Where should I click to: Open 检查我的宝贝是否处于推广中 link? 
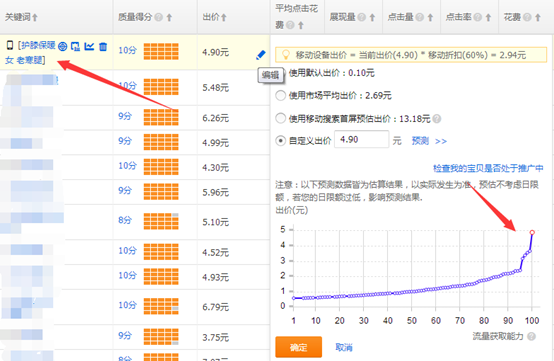(488, 168)
